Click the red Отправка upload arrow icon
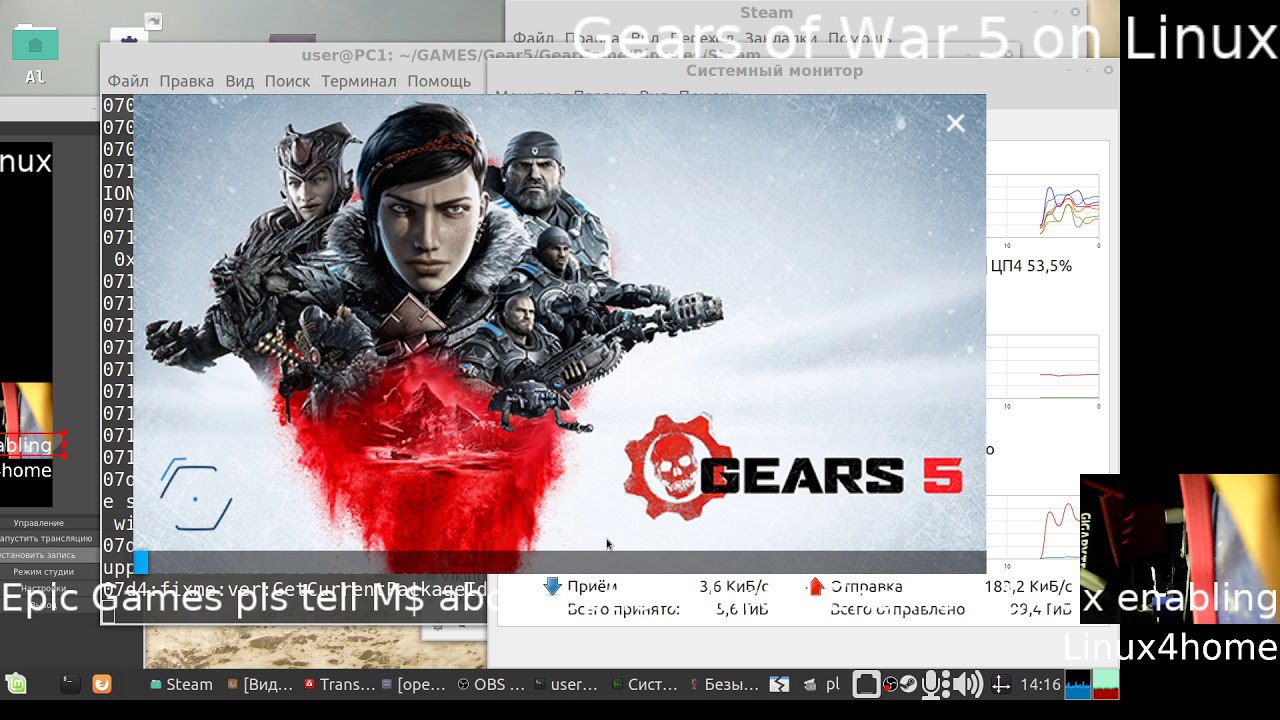 tap(816, 587)
